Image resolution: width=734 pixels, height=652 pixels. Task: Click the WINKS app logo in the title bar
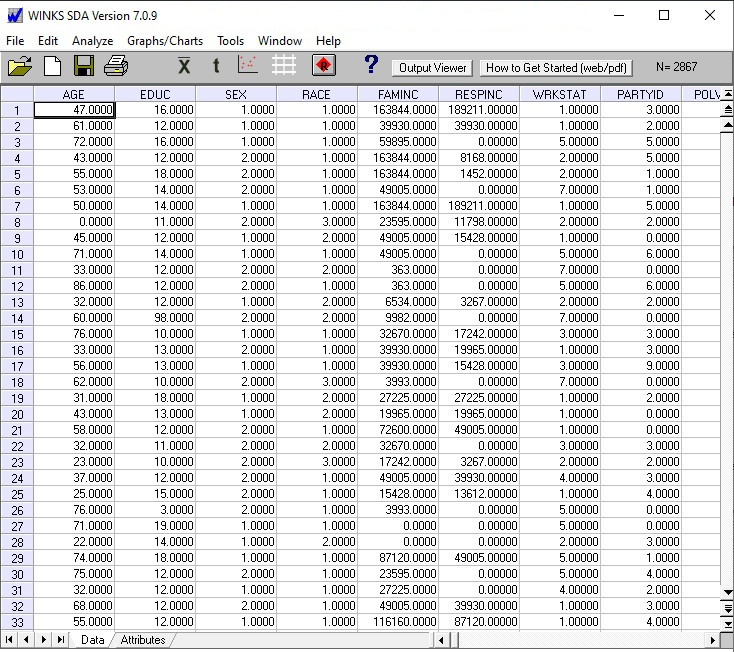[x=15, y=15]
